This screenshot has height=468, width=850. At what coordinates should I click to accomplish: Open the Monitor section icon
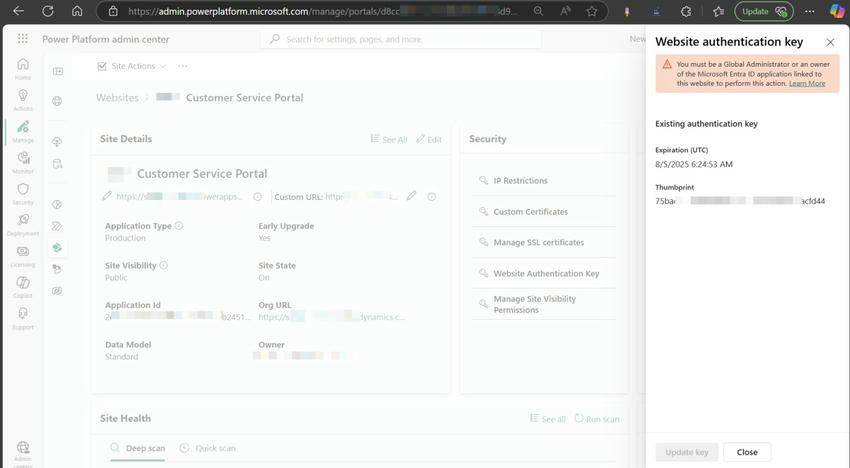click(23, 162)
